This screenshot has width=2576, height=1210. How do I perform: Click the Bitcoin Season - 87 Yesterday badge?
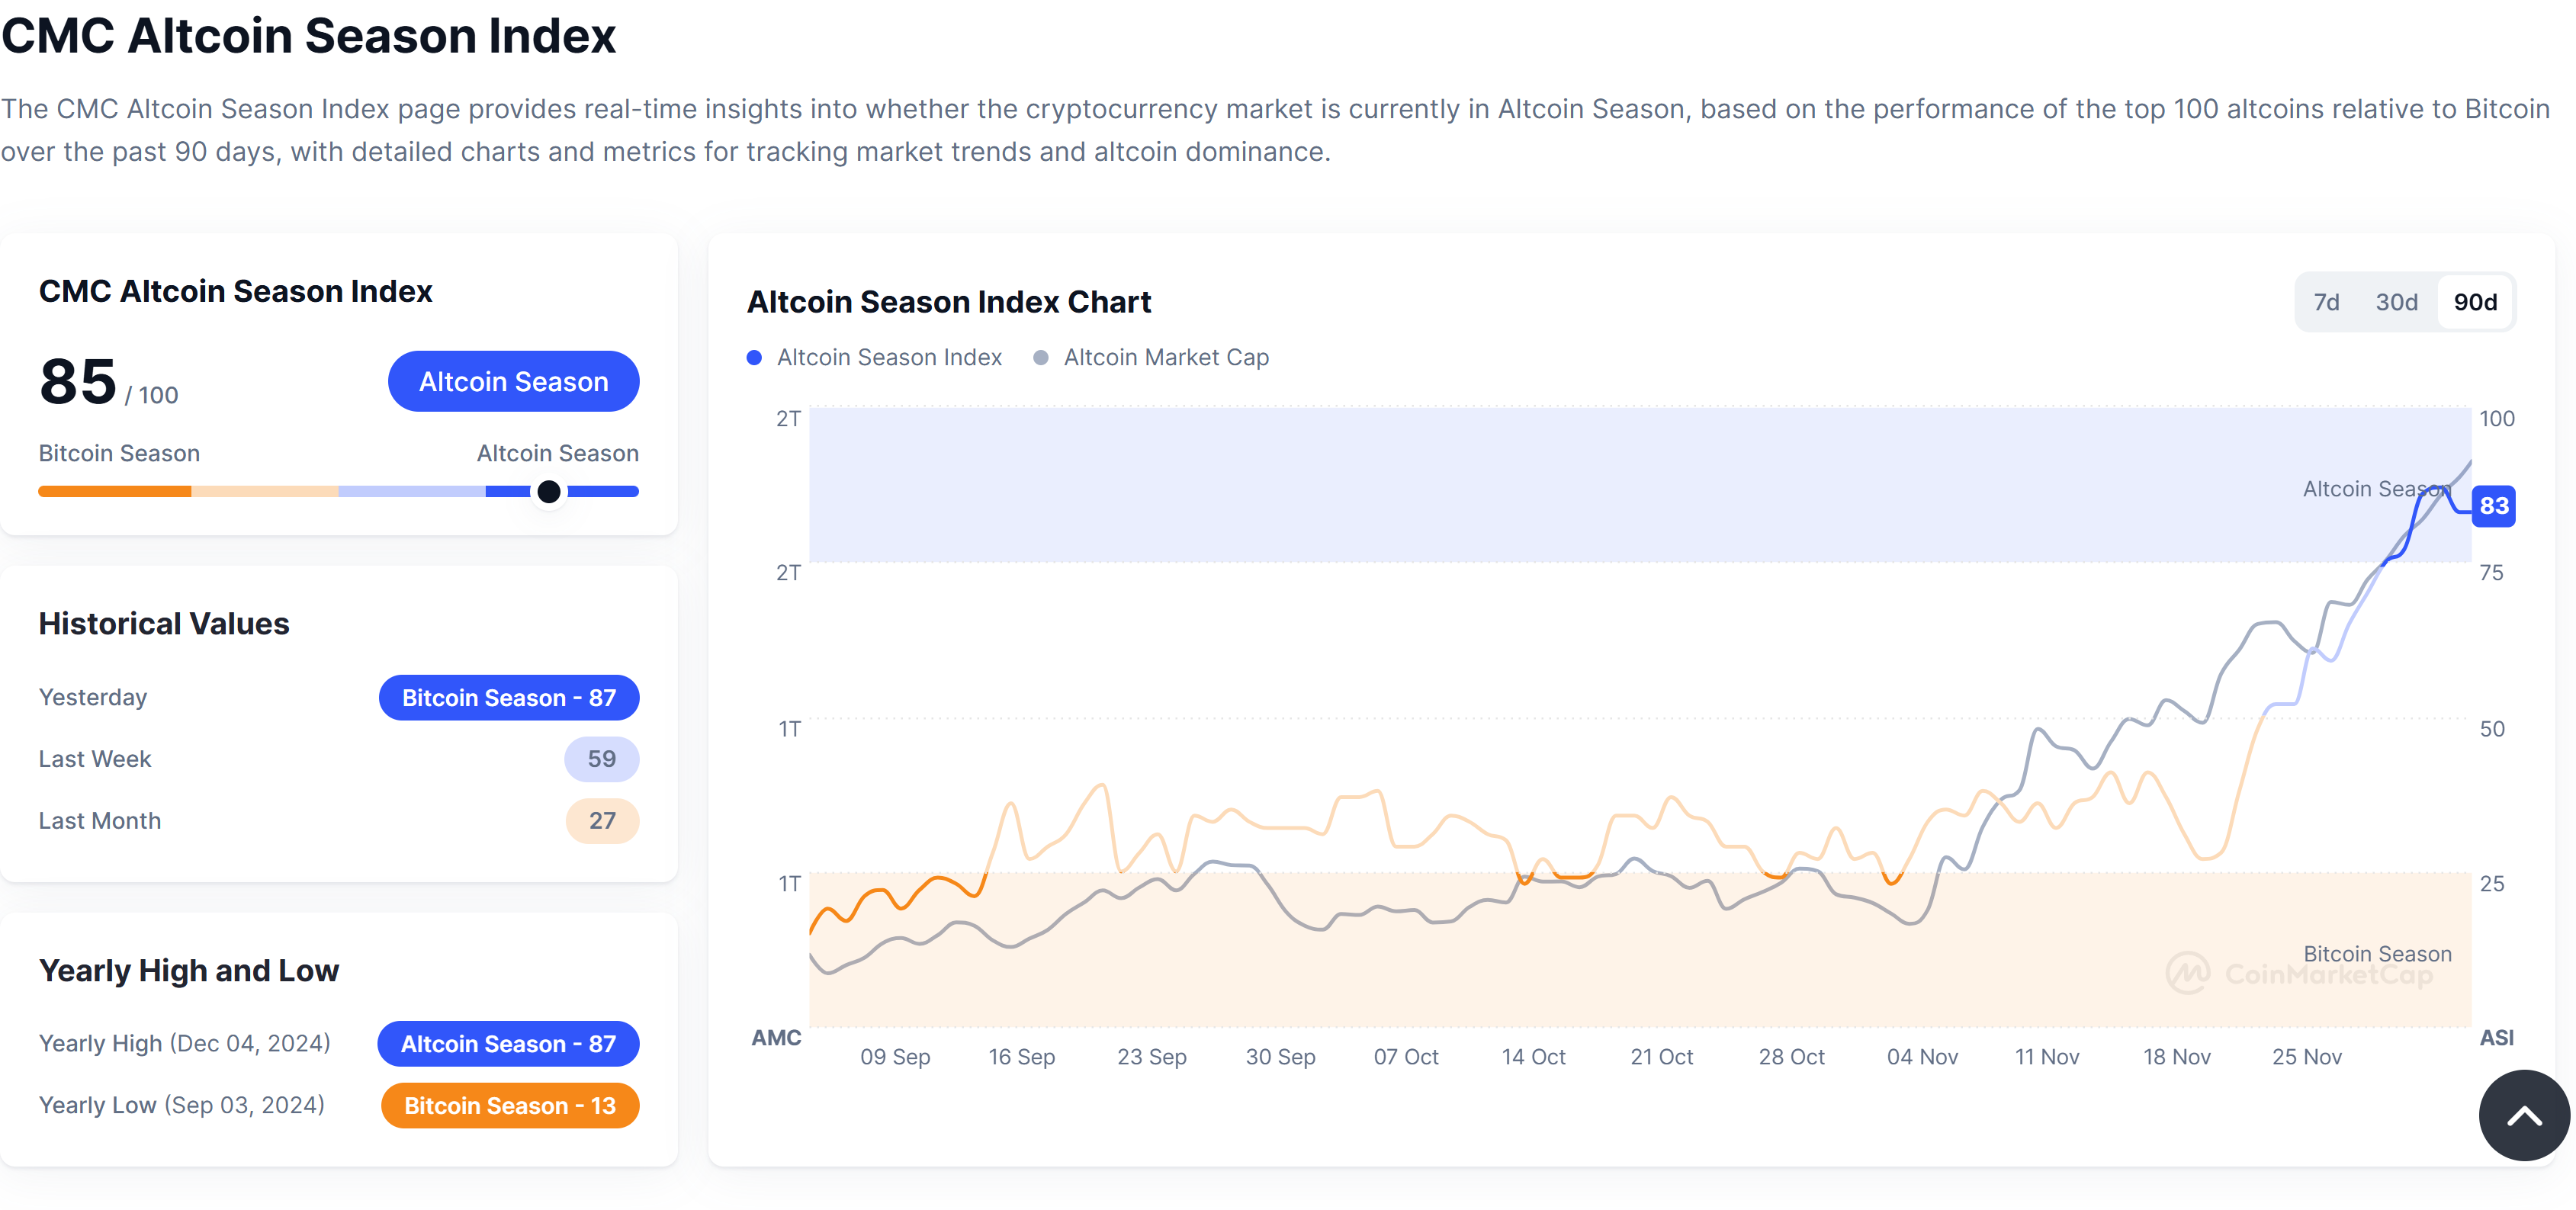[509, 697]
